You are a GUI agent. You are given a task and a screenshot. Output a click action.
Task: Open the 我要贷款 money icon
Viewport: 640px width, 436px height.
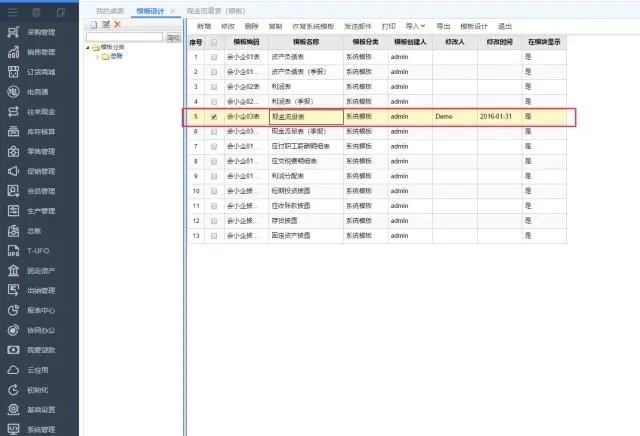[13, 350]
